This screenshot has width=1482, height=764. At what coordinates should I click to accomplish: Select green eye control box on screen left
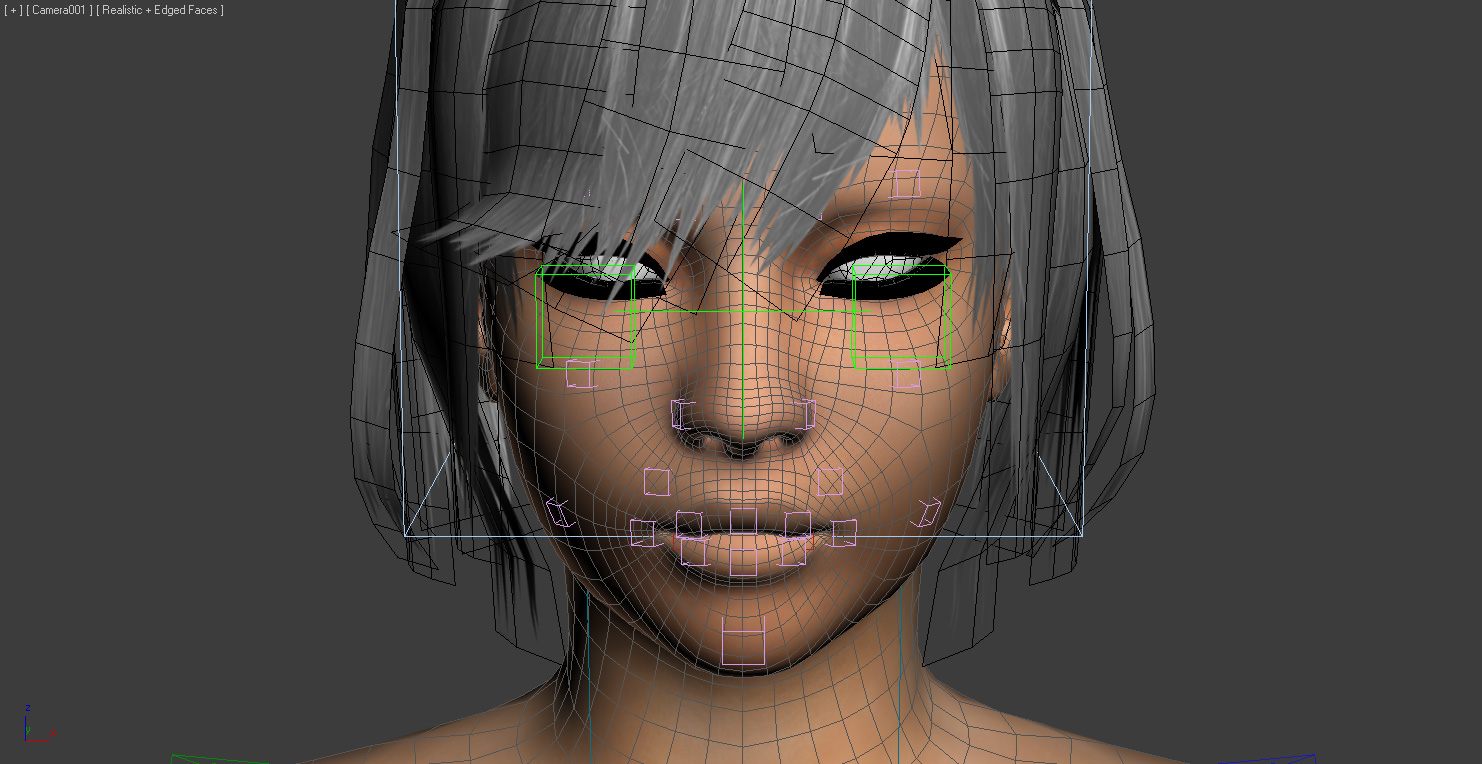[586, 318]
